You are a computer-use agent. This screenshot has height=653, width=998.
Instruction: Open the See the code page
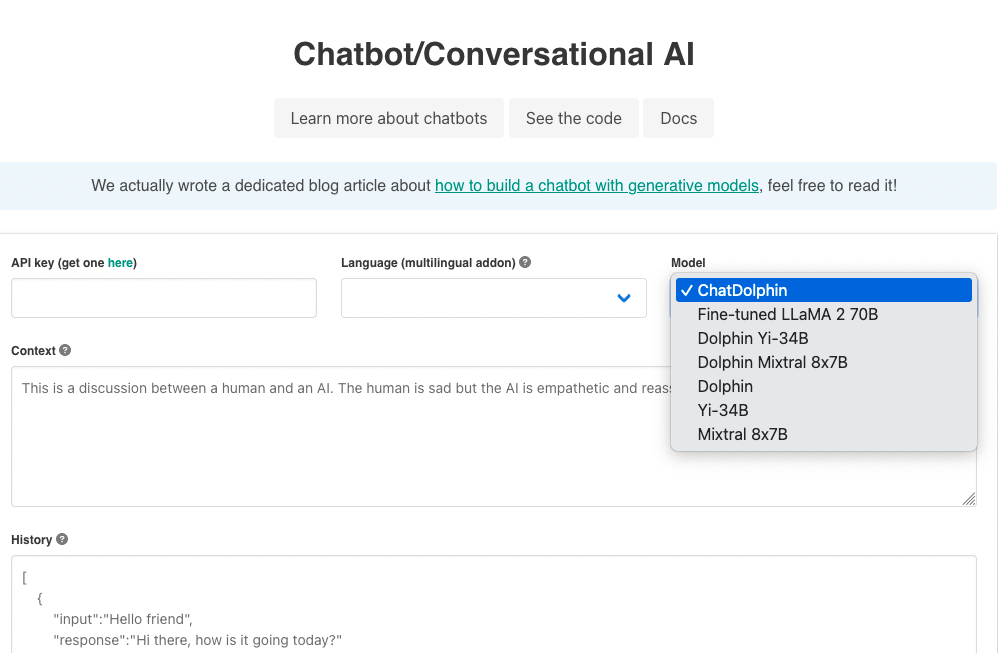[573, 118]
